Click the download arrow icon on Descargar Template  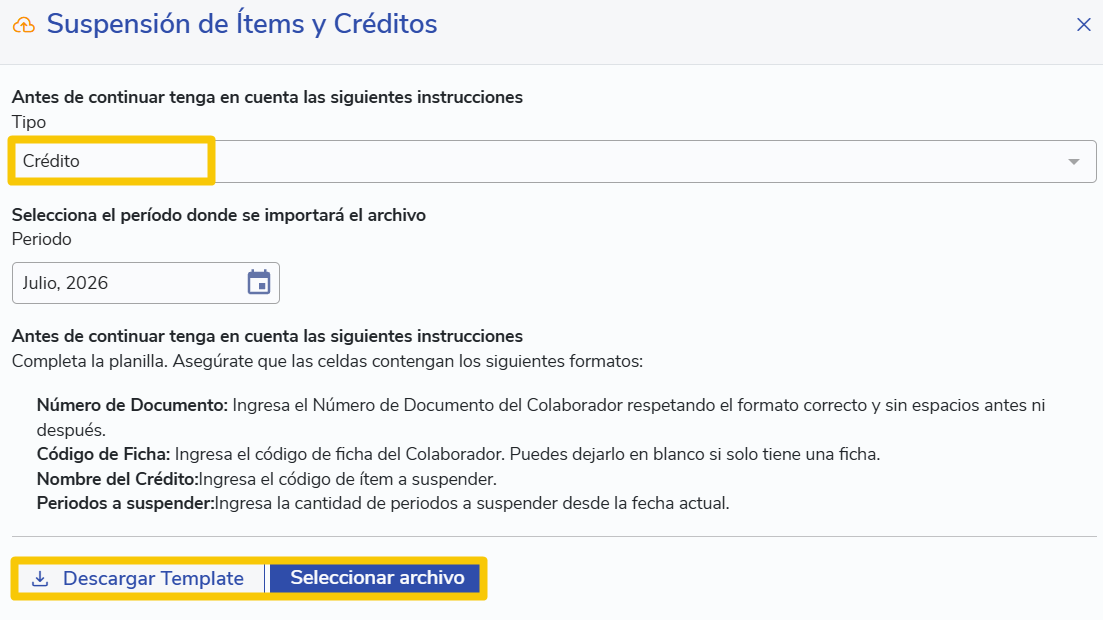40,578
